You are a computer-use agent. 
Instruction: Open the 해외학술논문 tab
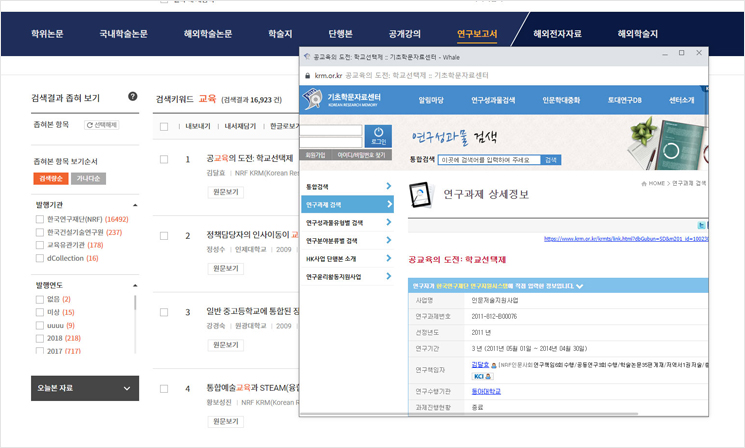208,34
